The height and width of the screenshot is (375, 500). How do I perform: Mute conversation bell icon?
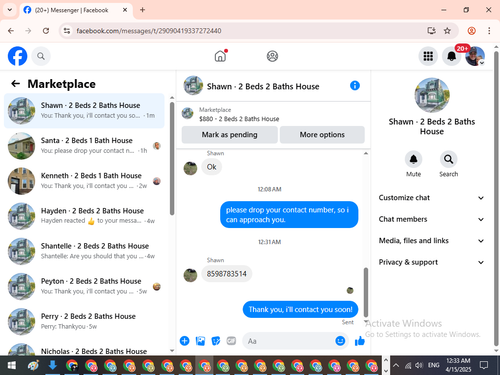click(x=413, y=159)
